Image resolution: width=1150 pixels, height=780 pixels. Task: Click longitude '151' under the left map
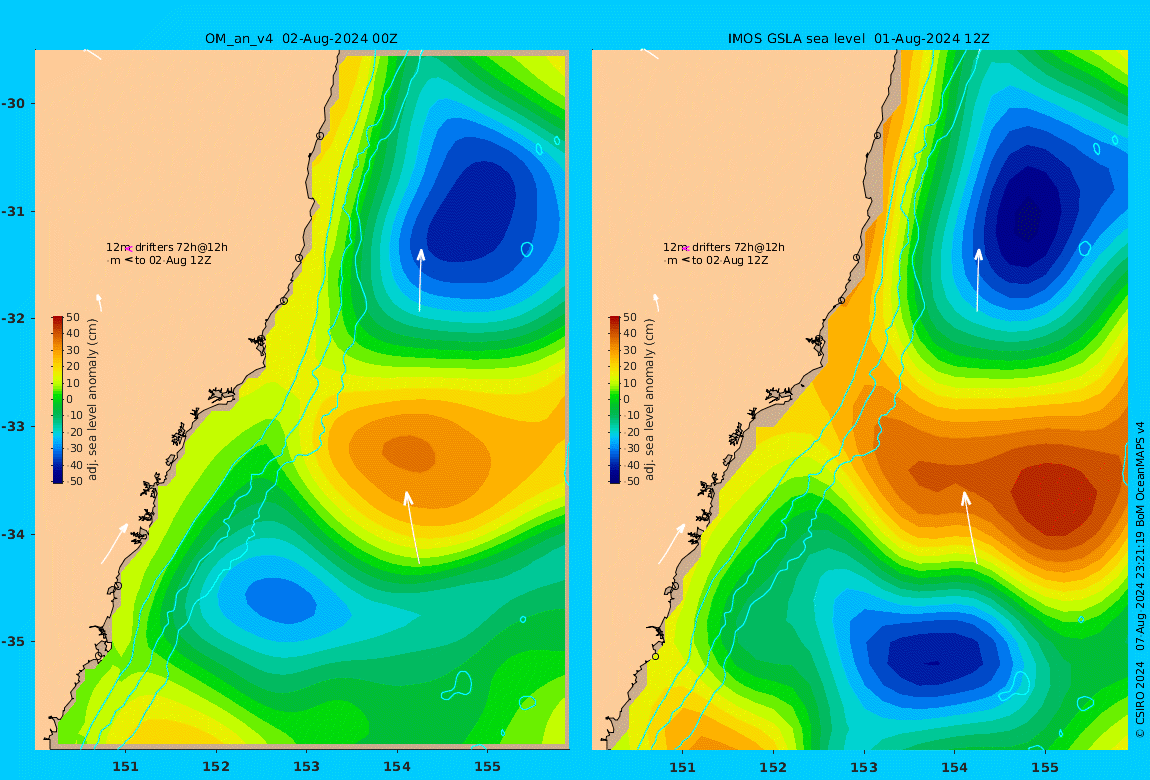click(x=125, y=767)
